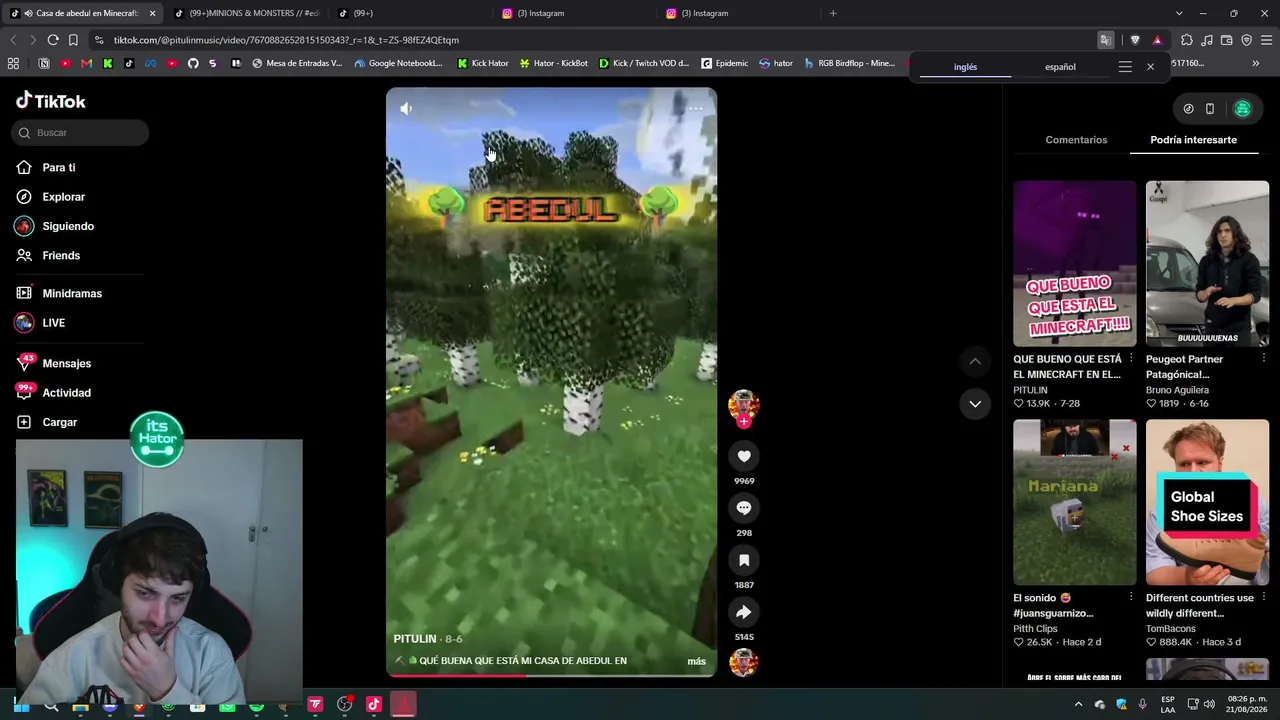Viewport: 1280px width, 720px height.
Task: Bookmark the video showing 1887 saves
Action: coord(744,560)
